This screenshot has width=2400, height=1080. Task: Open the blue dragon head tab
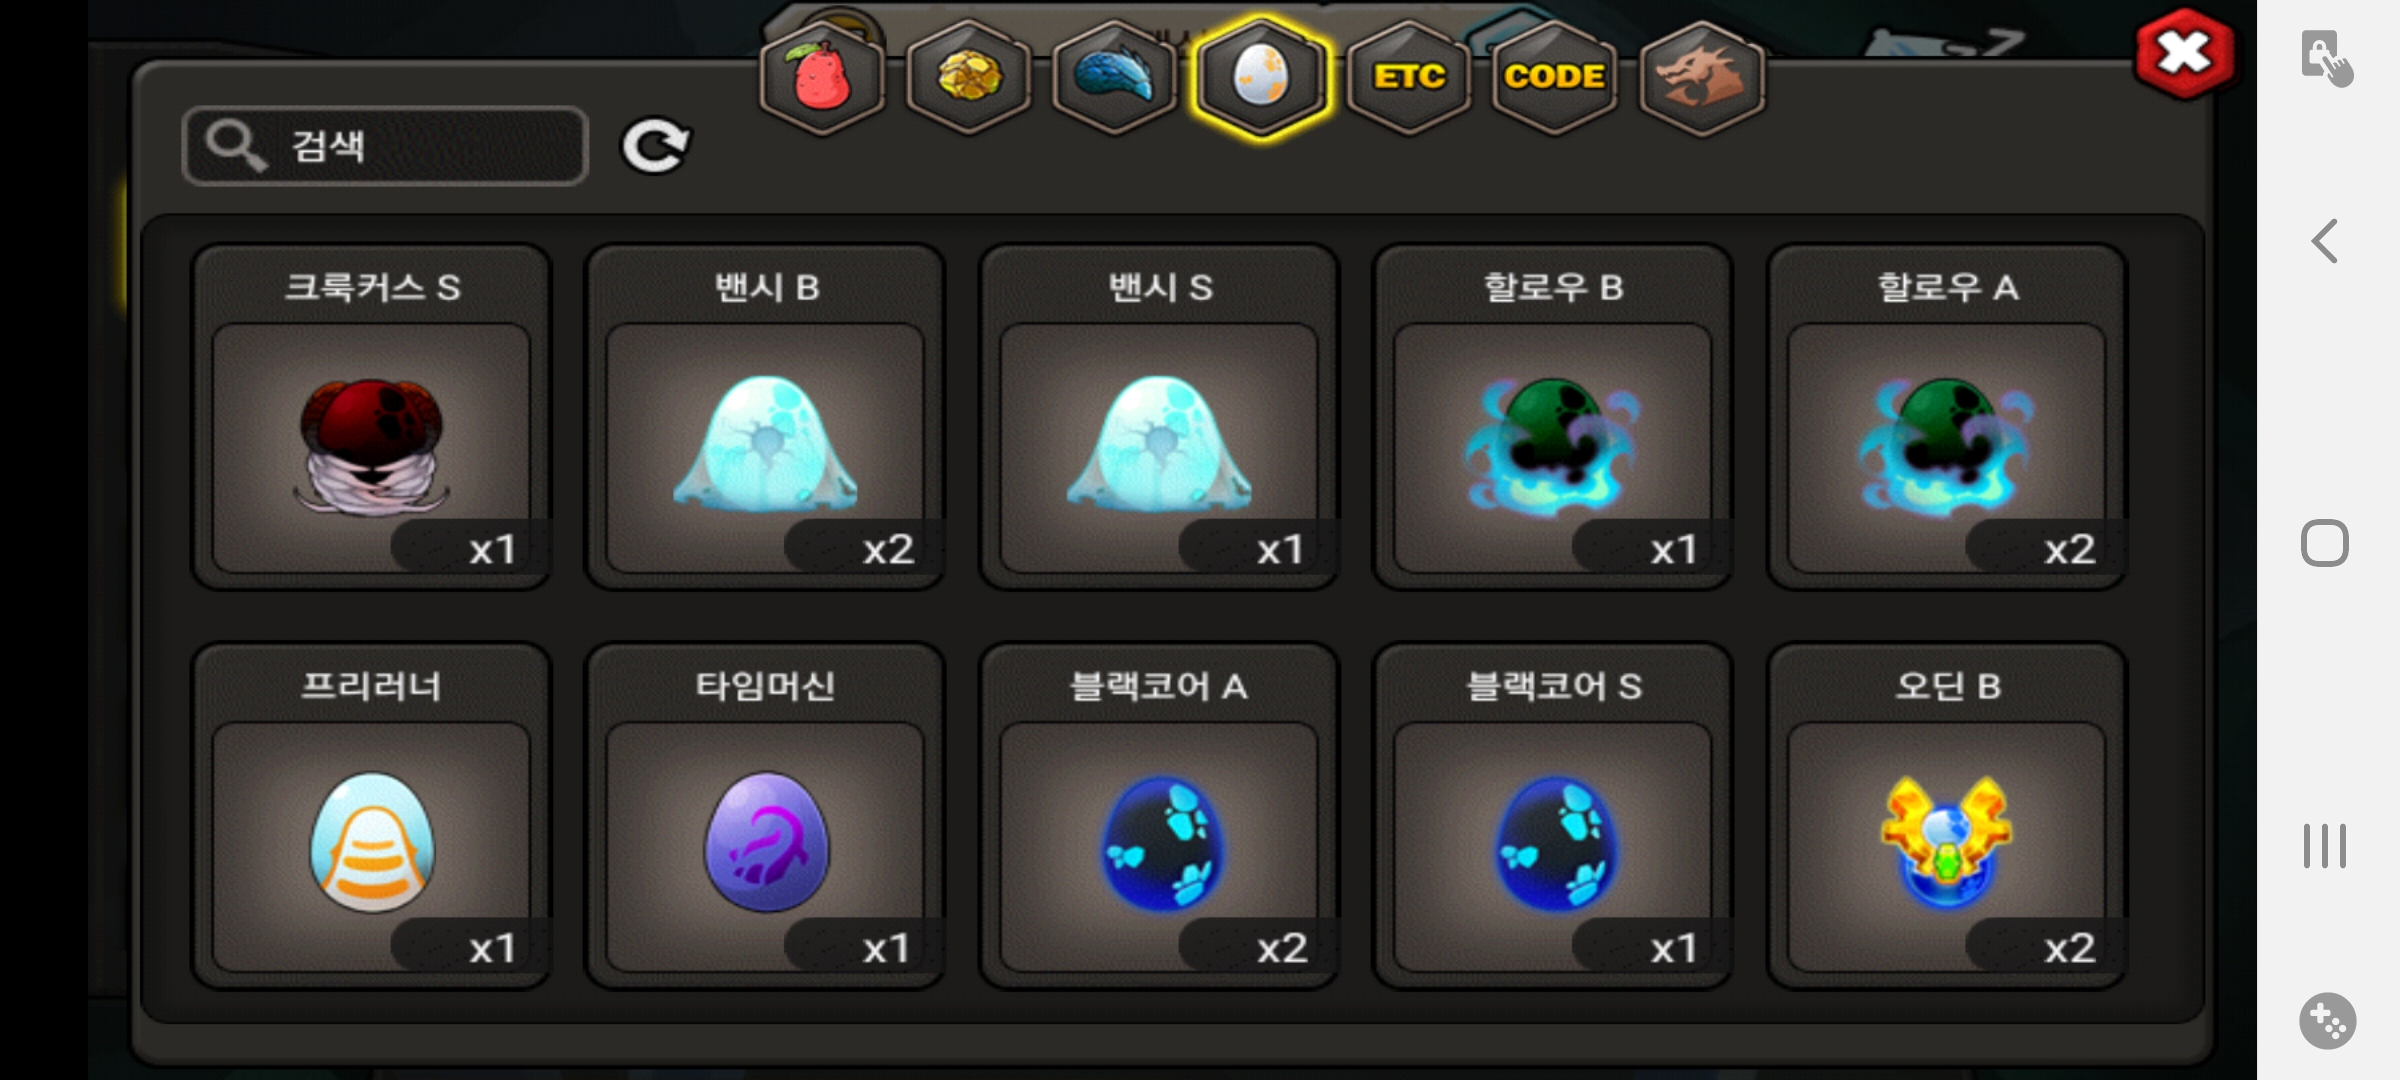click(x=1115, y=77)
